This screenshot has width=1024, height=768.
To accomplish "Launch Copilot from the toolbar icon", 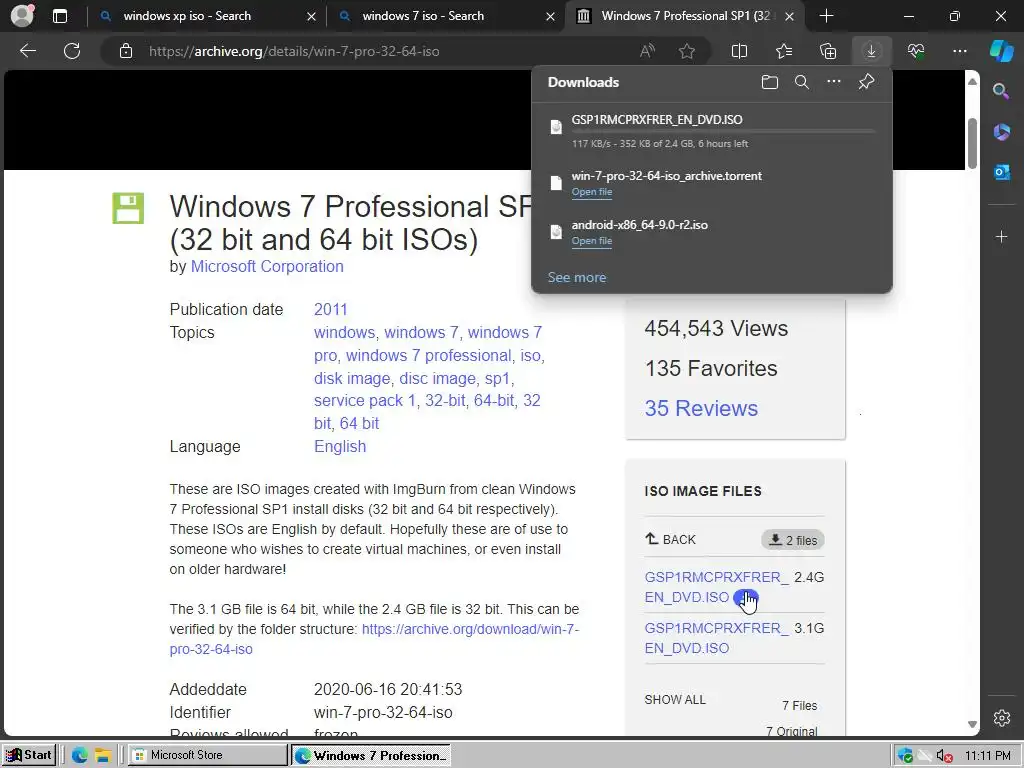I will point(1001,51).
